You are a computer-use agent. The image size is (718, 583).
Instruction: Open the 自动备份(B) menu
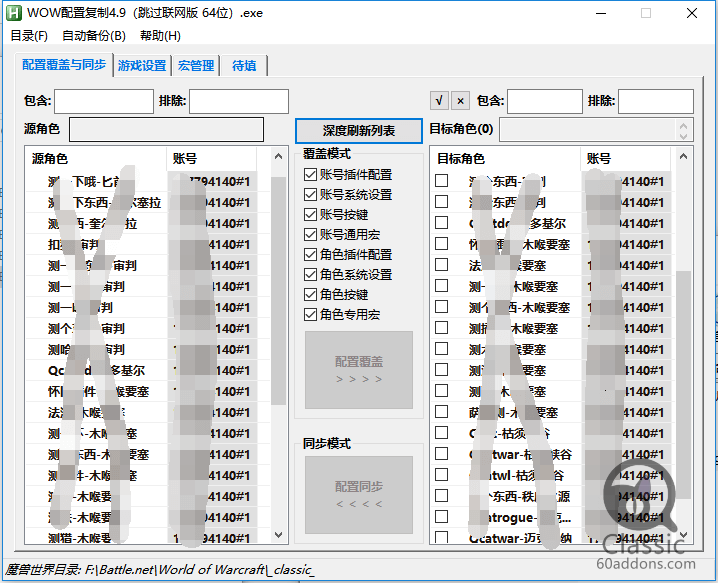pos(93,36)
